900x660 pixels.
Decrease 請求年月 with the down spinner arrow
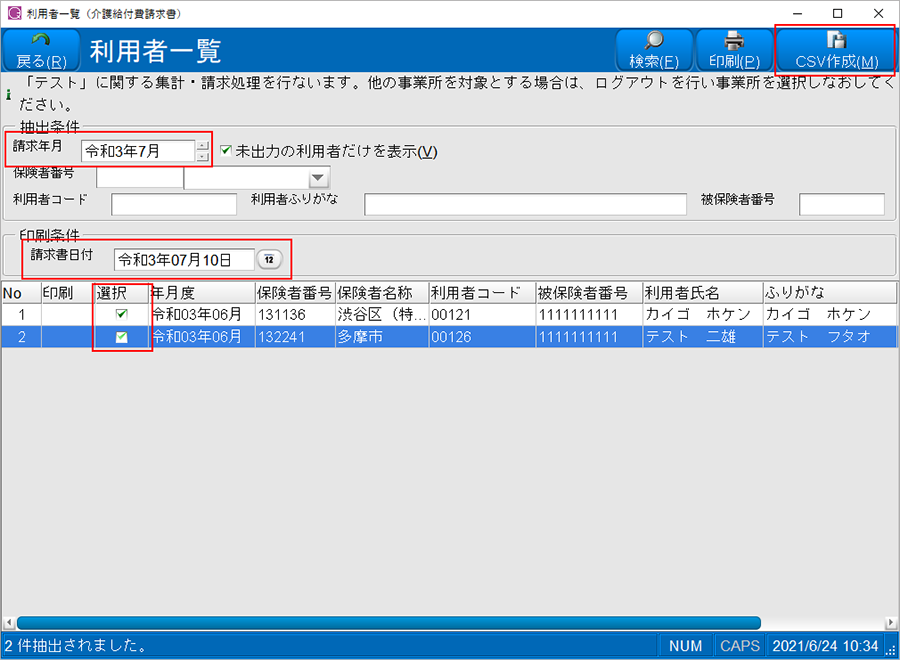pos(203,156)
